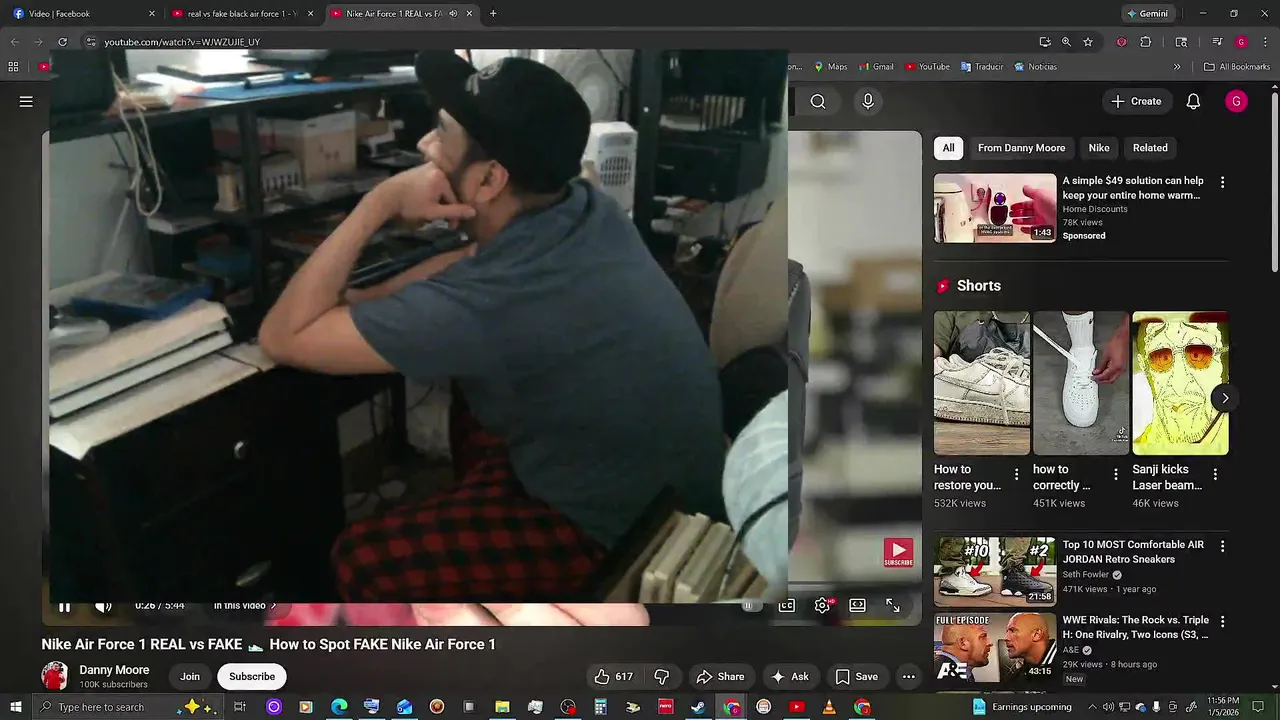Click the address bar URL
This screenshot has width=1280, height=720.
coord(182,42)
